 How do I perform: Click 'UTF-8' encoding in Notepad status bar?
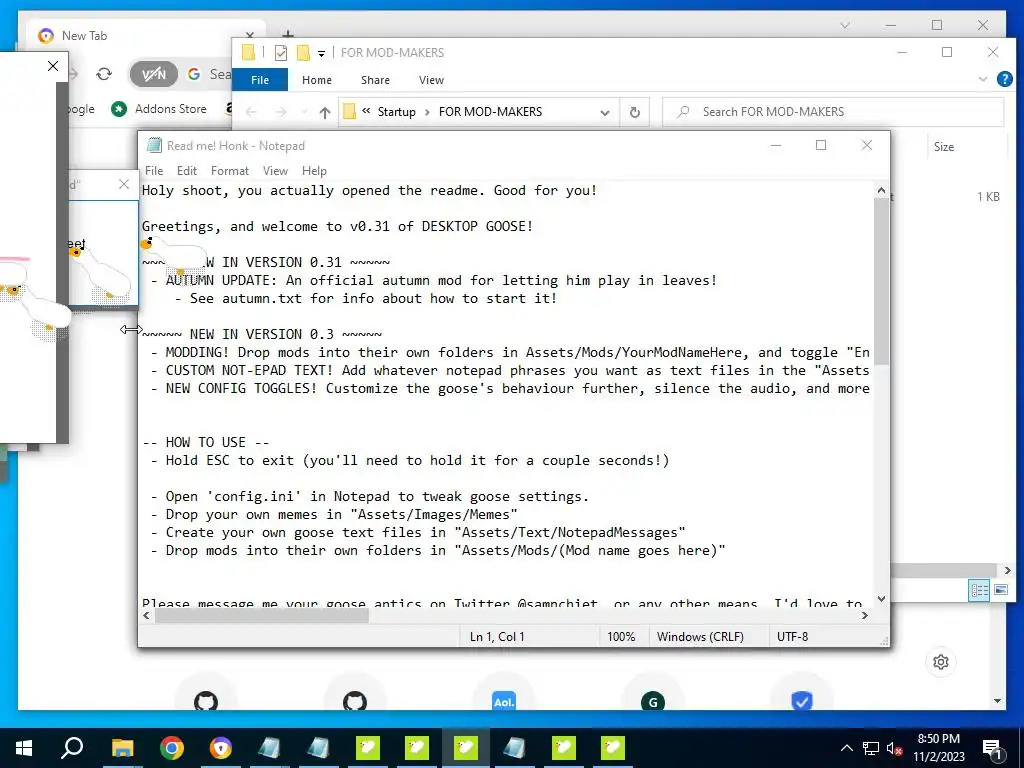792,637
